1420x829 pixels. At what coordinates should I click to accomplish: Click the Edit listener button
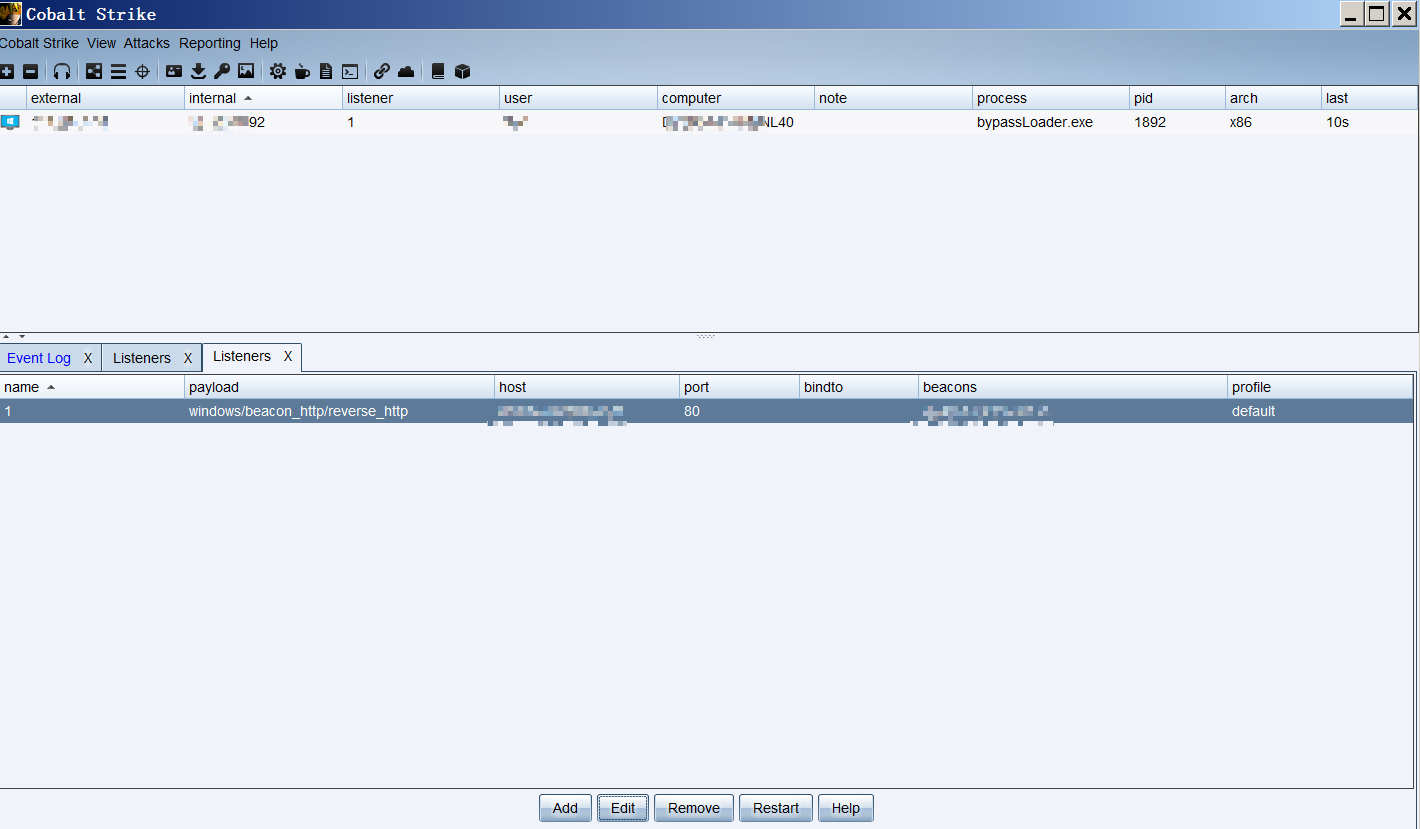[623, 808]
